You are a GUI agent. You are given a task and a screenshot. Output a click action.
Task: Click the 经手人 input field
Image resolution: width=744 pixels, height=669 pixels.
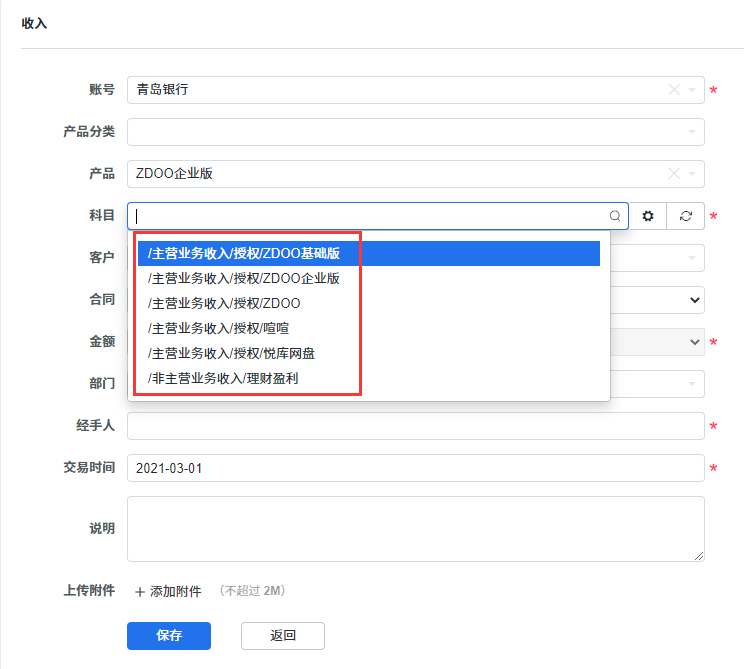tap(416, 426)
